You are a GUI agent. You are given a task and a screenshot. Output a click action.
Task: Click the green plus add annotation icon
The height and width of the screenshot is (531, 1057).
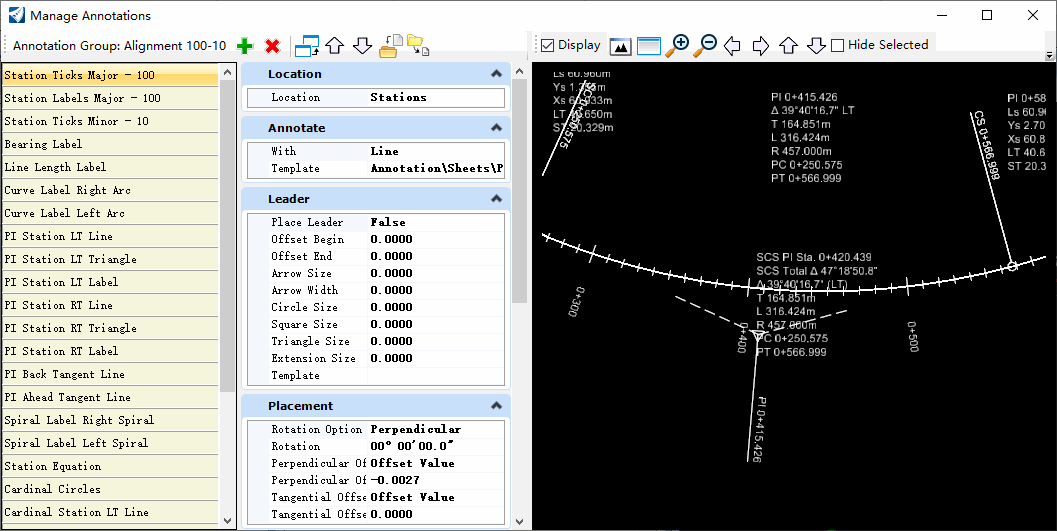[x=245, y=46]
